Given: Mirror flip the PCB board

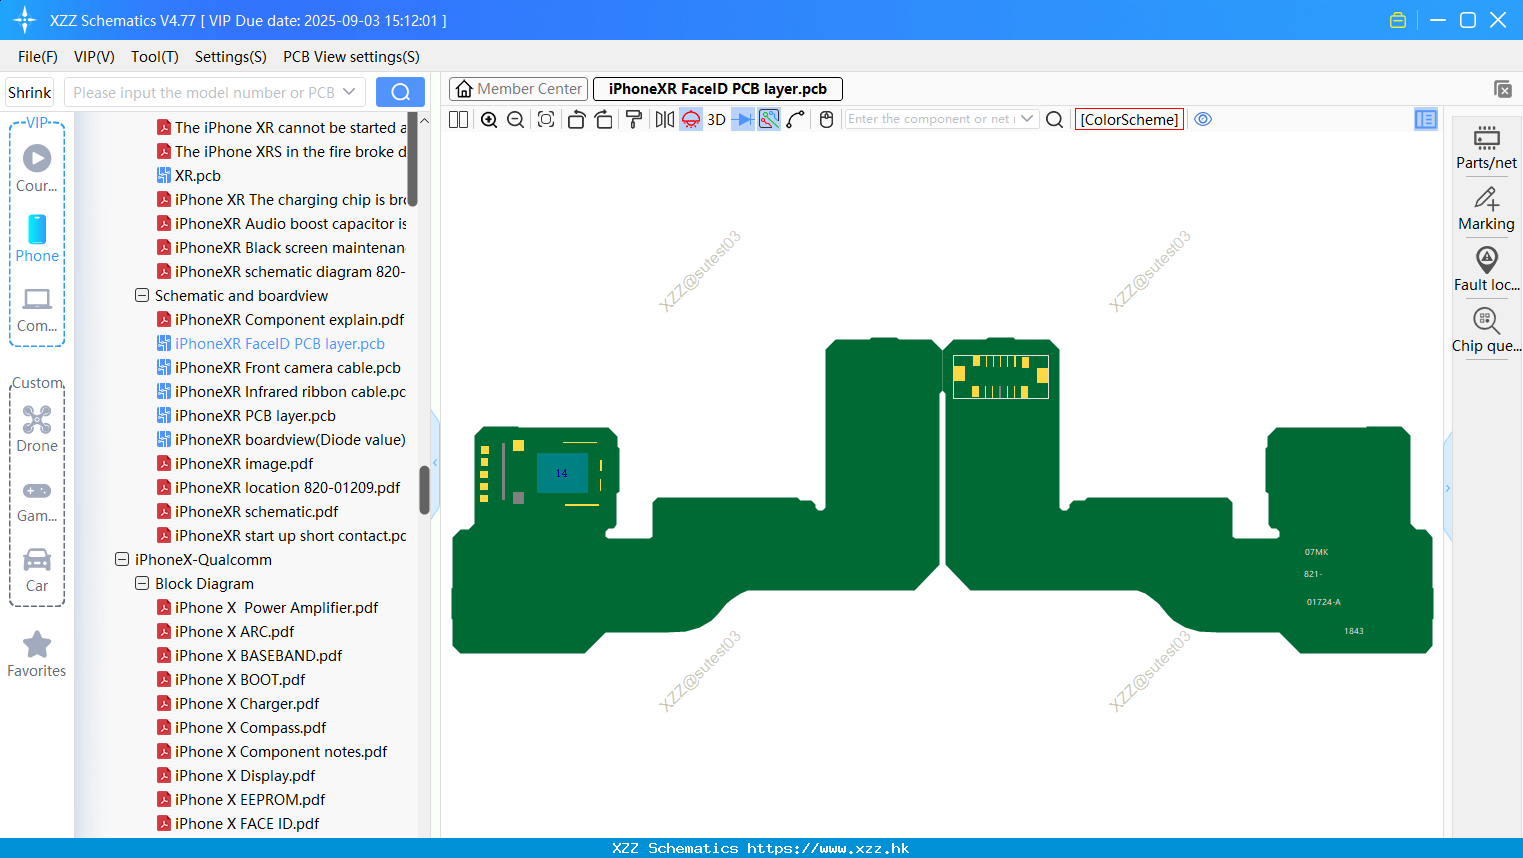Looking at the screenshot, I should pos(665,119).
